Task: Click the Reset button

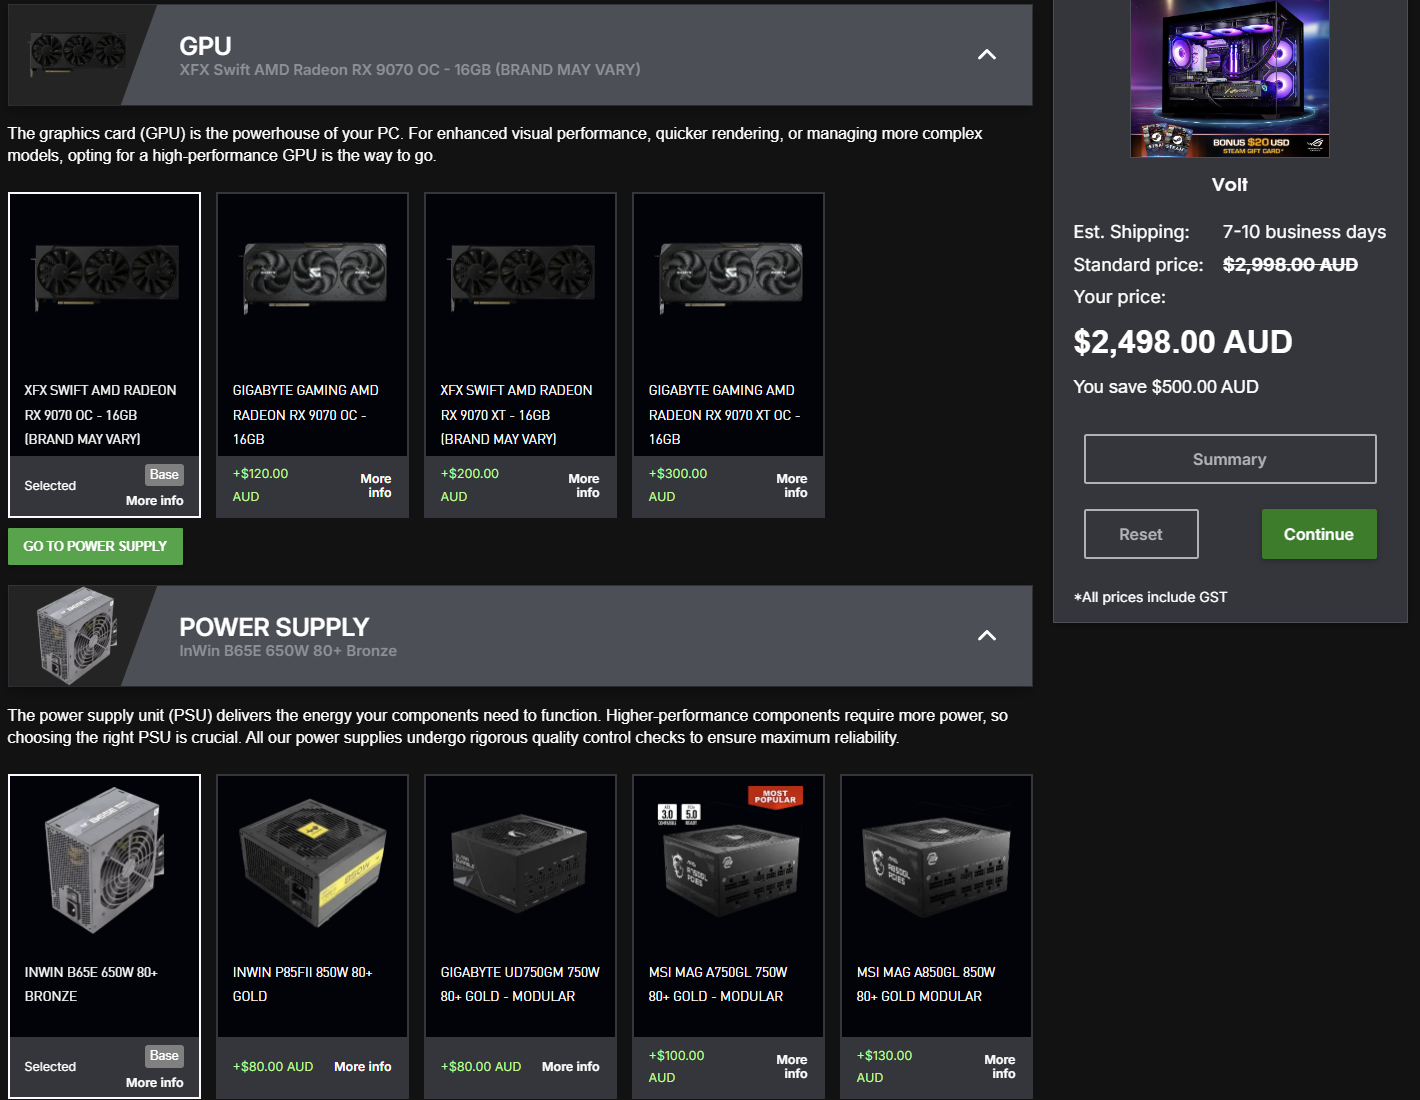Action: click(x=1141, y=534)
